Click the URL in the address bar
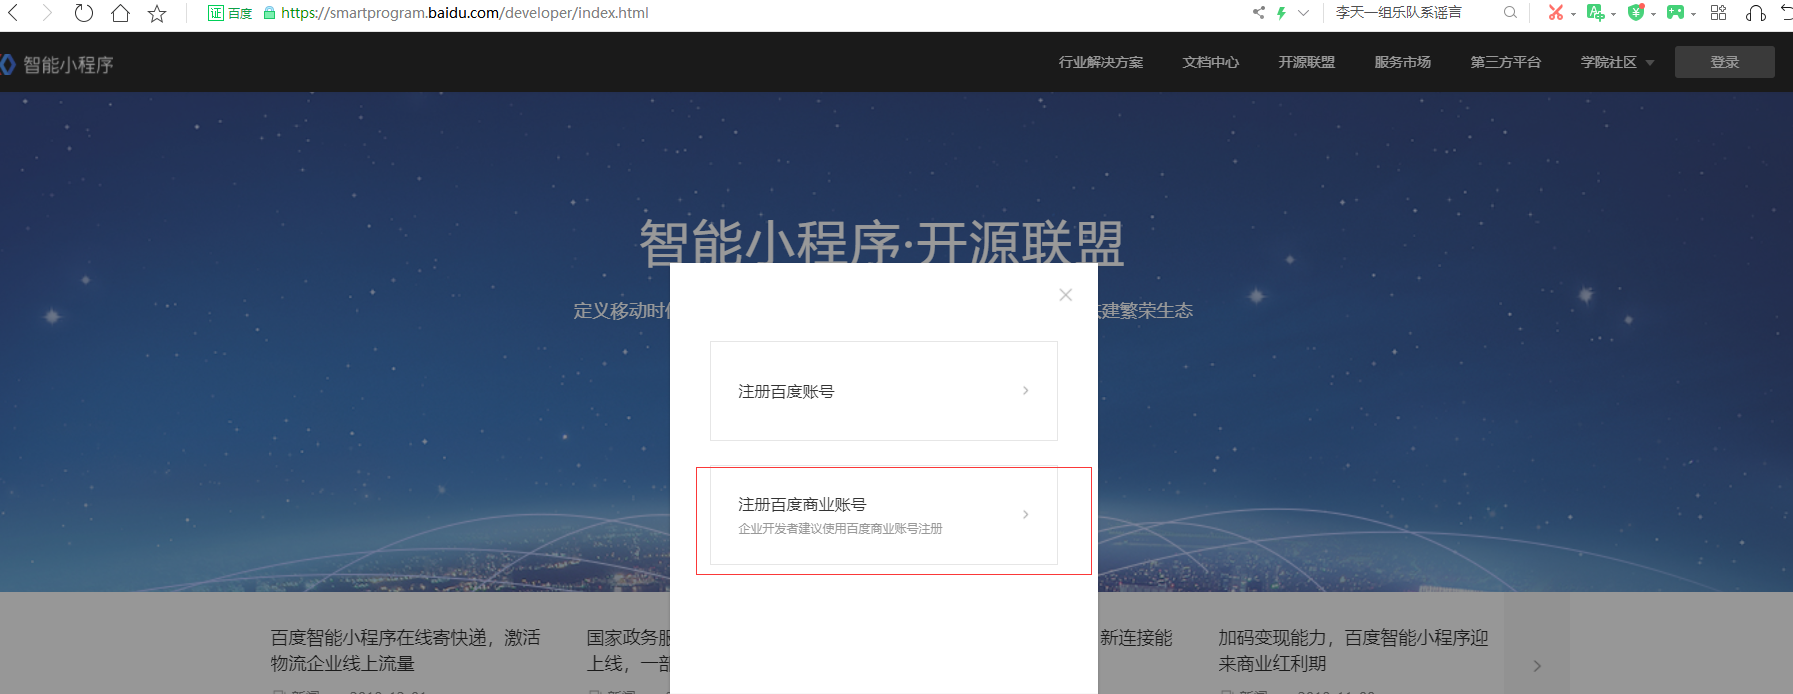Screen dimensions: 1793x694 pyautogui.click(x=465, y=13)
